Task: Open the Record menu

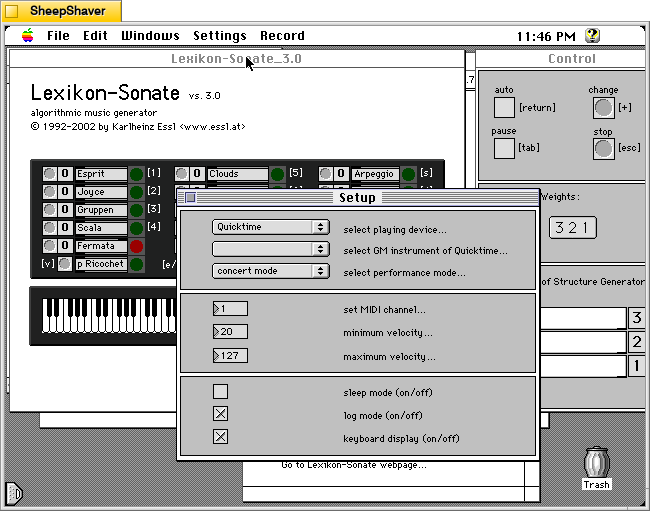Action: coord(282,36)
